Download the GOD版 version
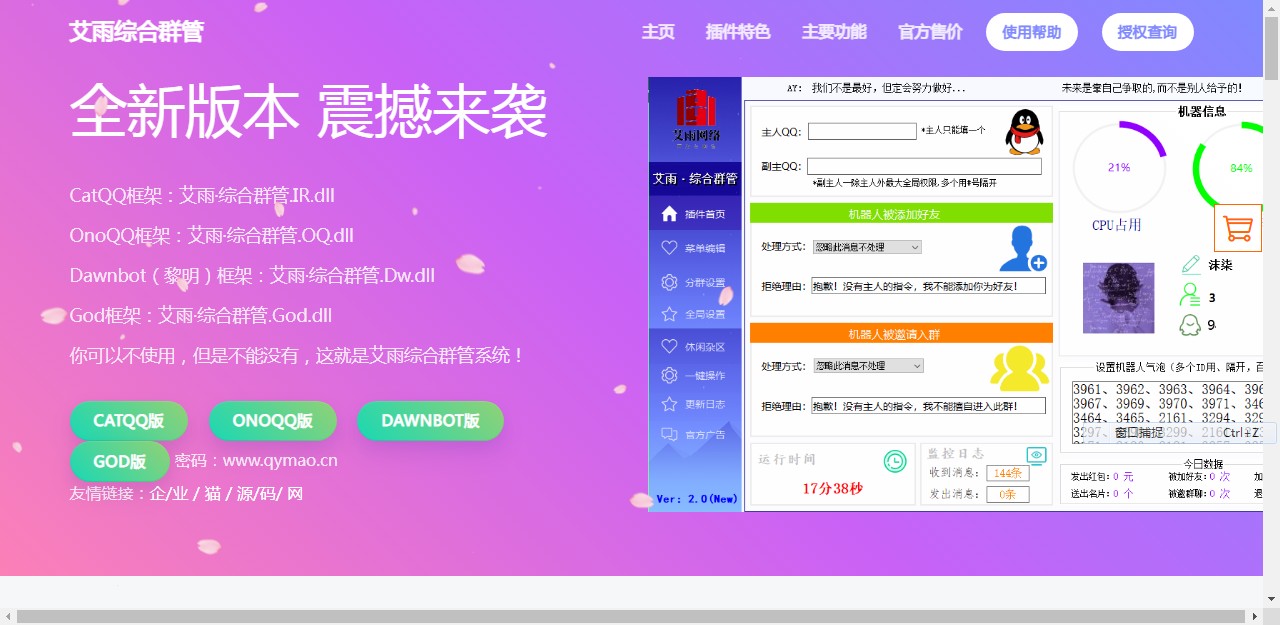Image resolution: width=1280 pixels, height=625 pixels. tap(120, 461)
